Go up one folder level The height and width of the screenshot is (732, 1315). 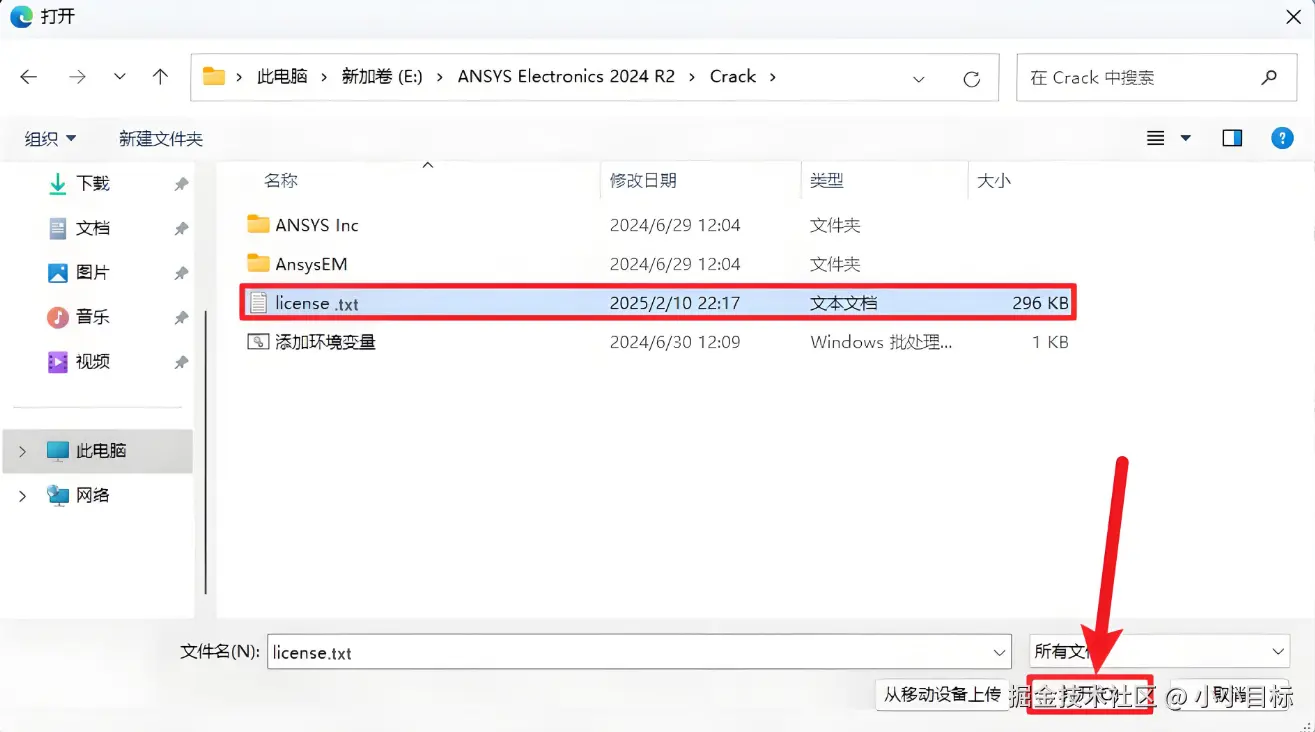160,77
